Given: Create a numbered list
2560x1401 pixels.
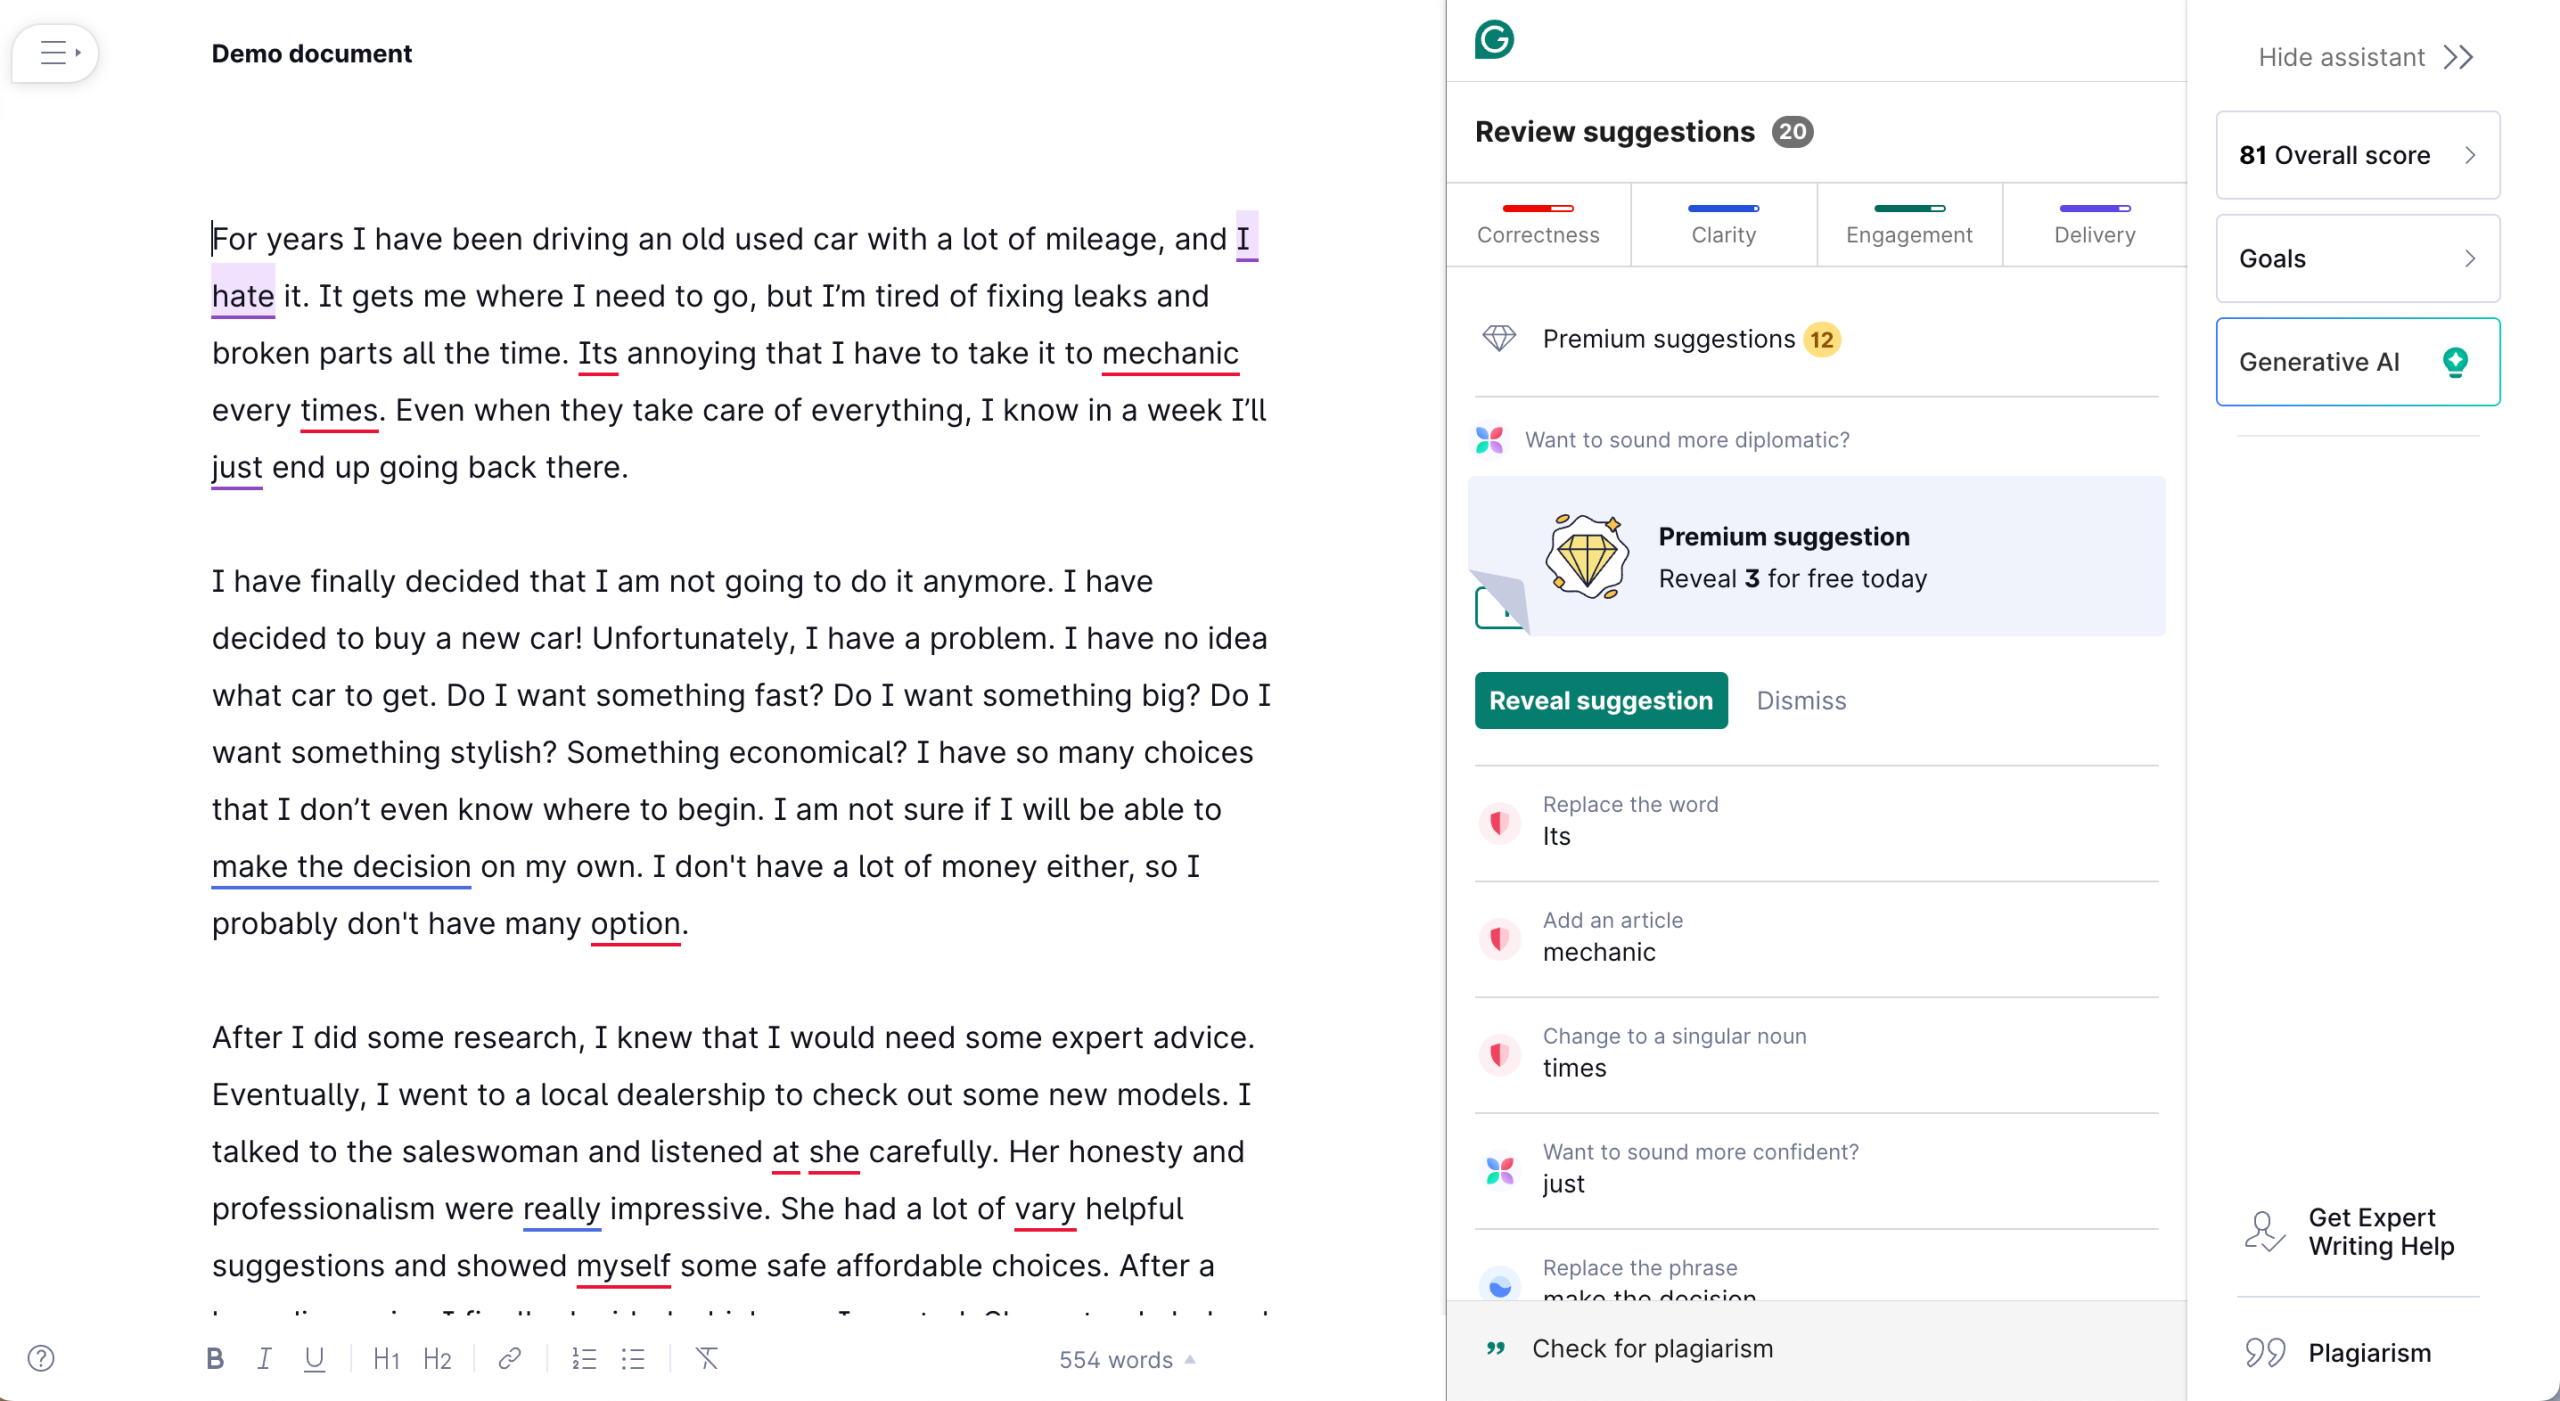Looking at the screenshot, I should click(x=584, y=1358).
